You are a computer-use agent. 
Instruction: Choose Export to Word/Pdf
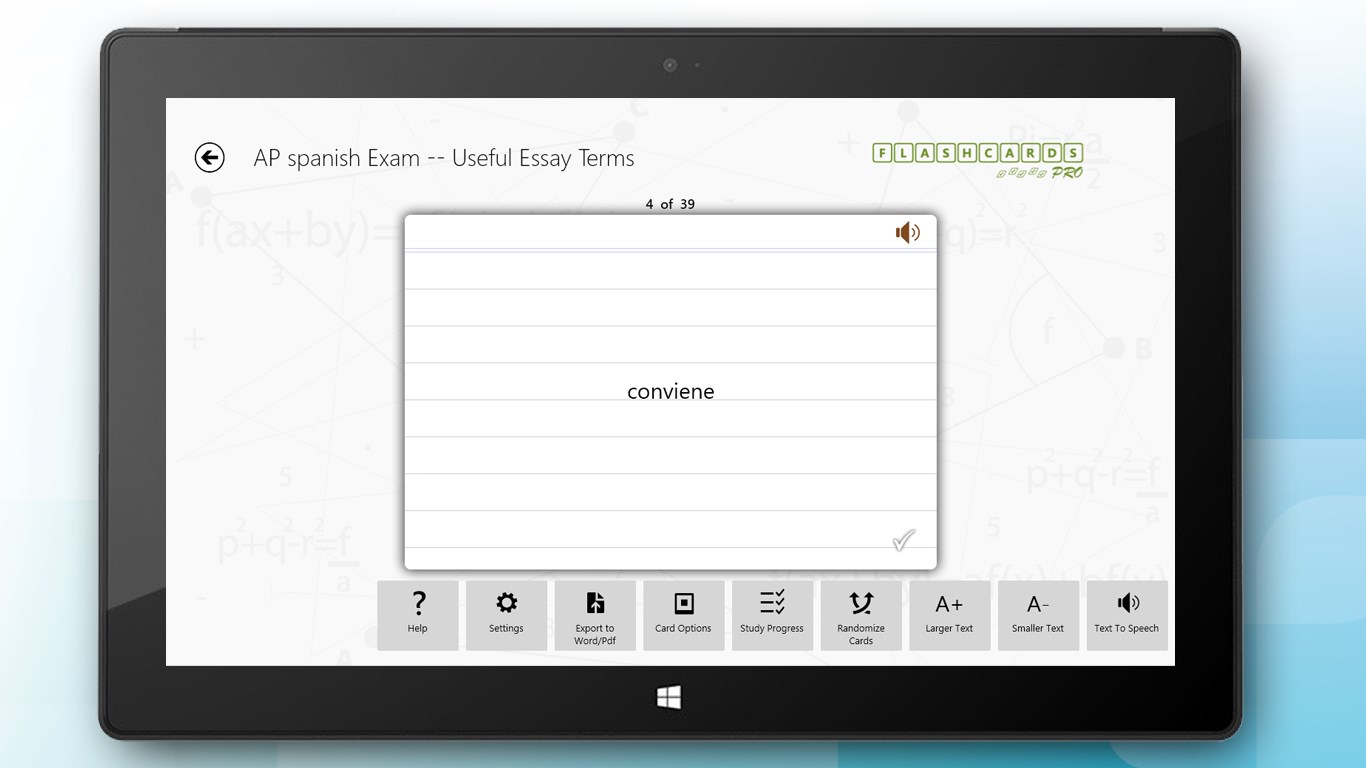[x=595, y=615]
